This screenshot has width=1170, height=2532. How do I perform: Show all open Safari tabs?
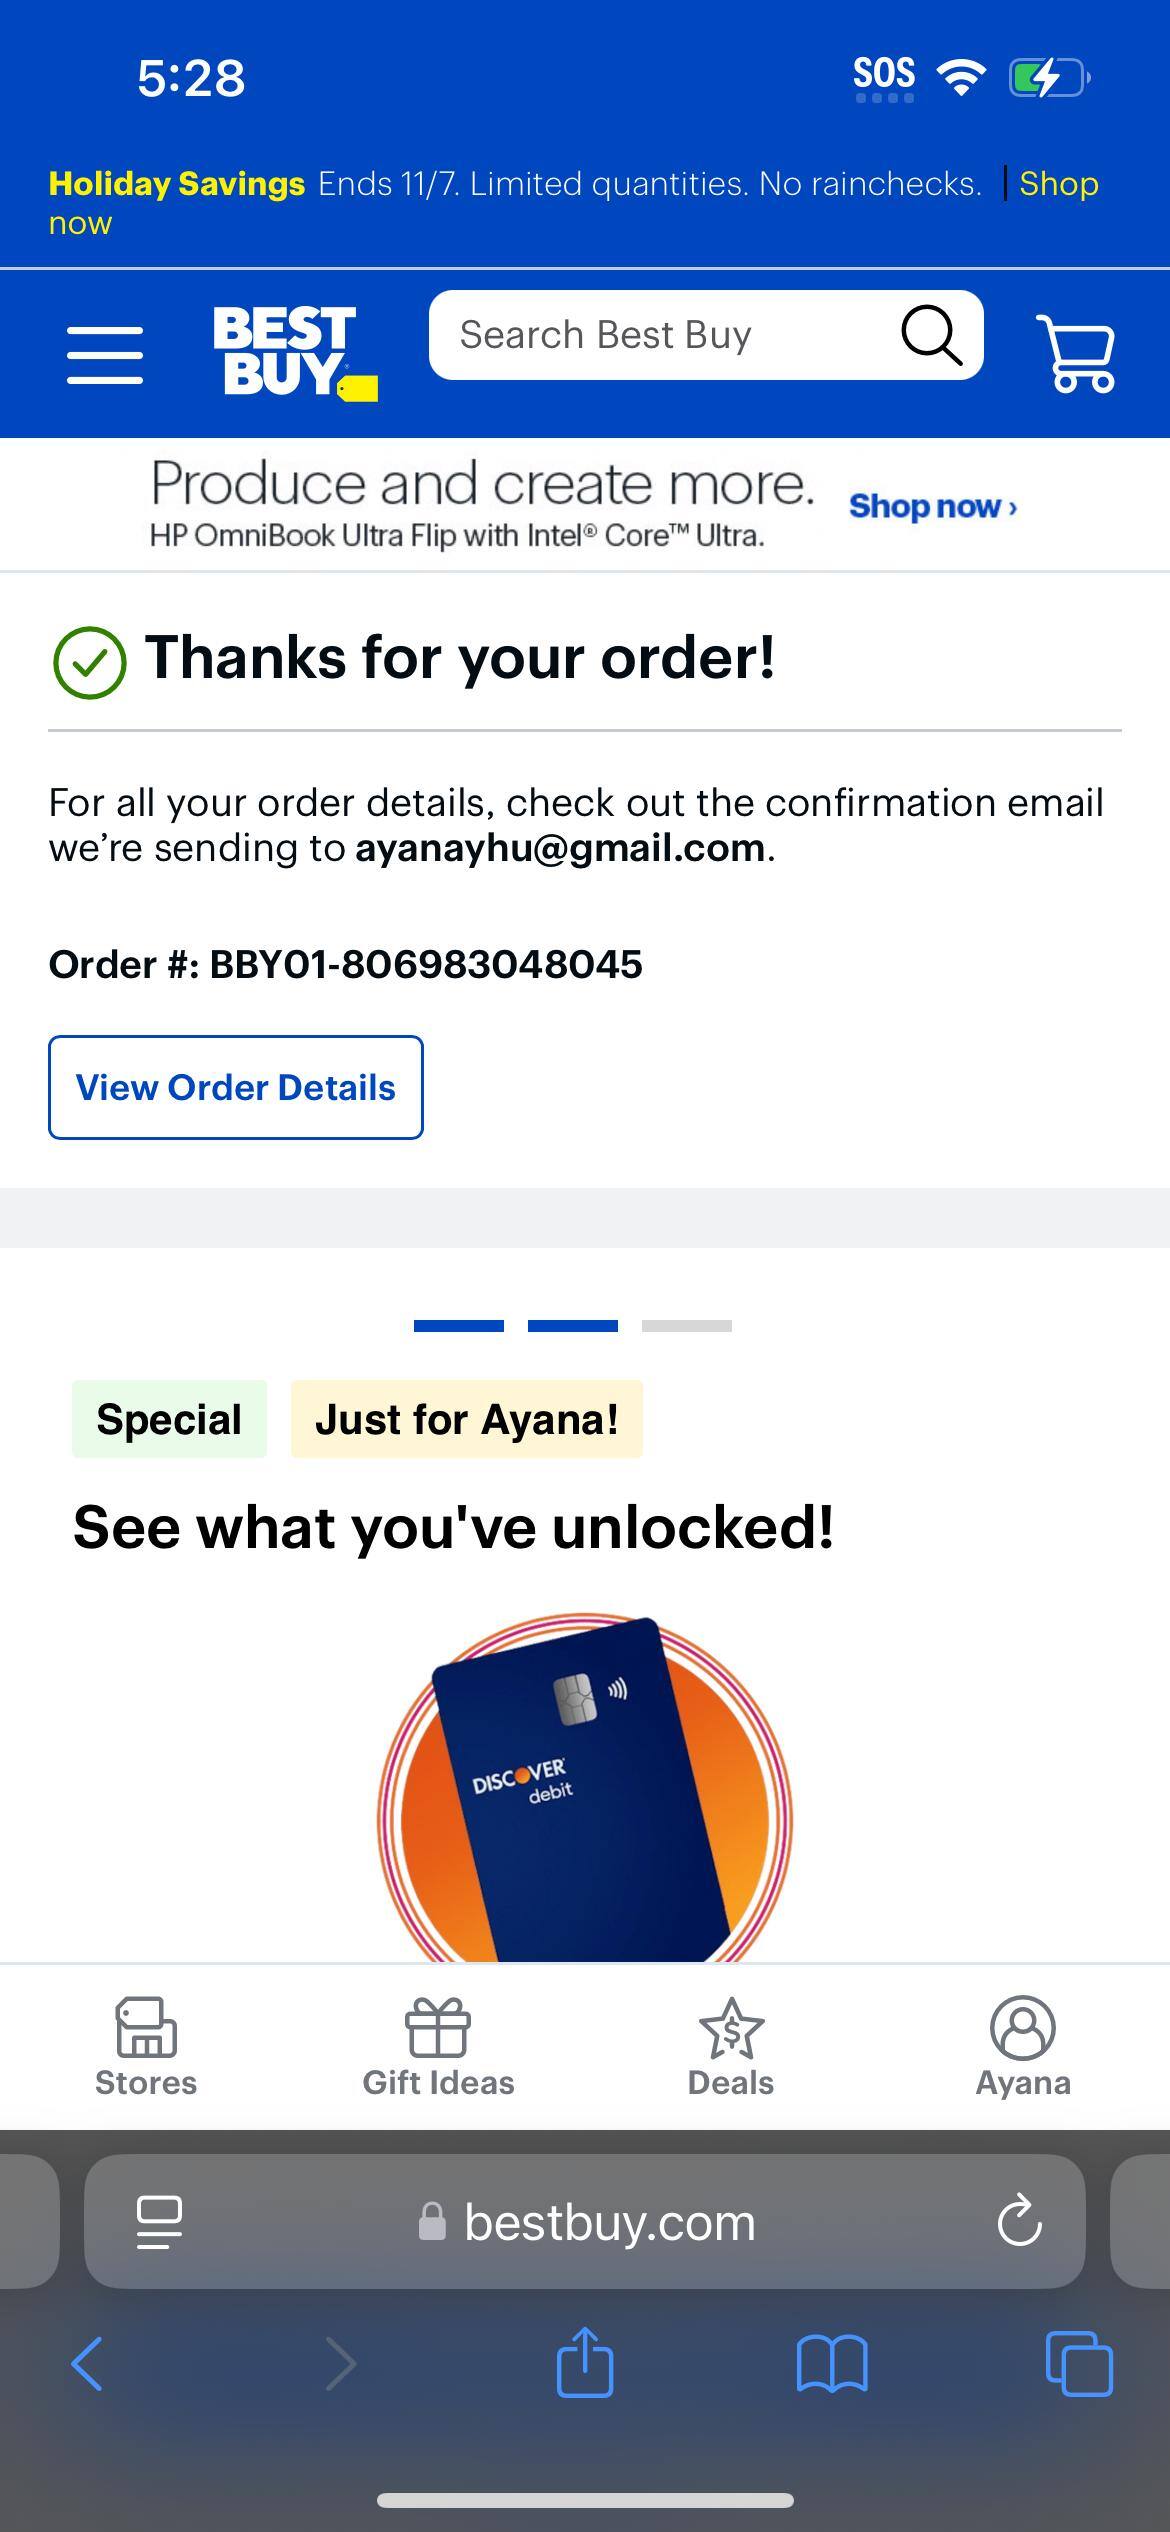pyautogui.click(x=1079, y=2364)
